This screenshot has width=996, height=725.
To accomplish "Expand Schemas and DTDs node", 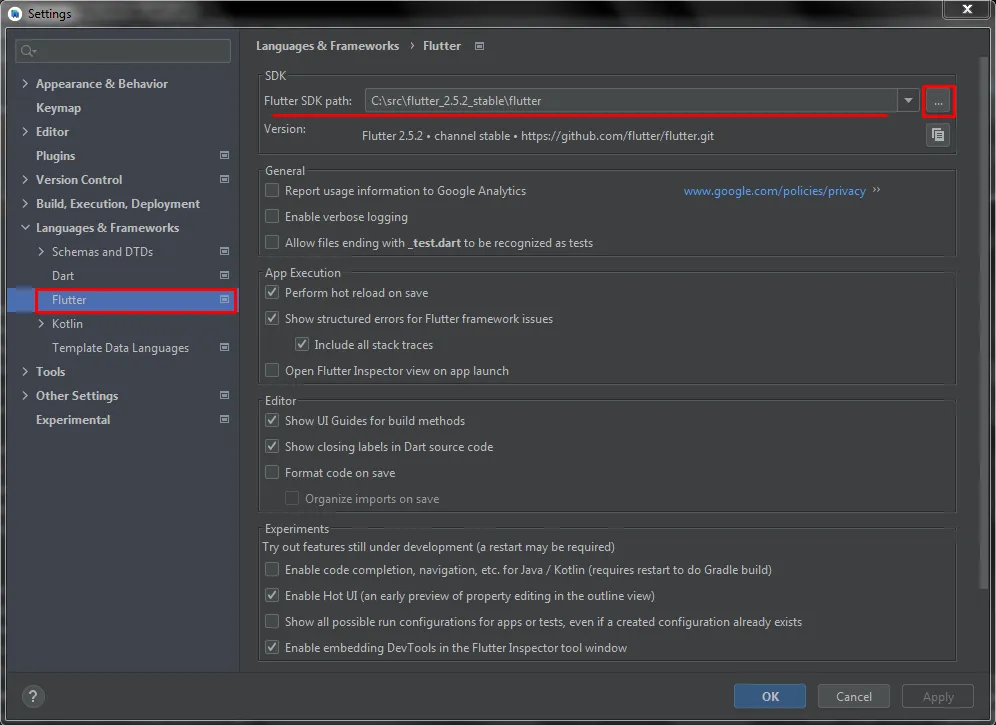I will [x=41, y=252].
